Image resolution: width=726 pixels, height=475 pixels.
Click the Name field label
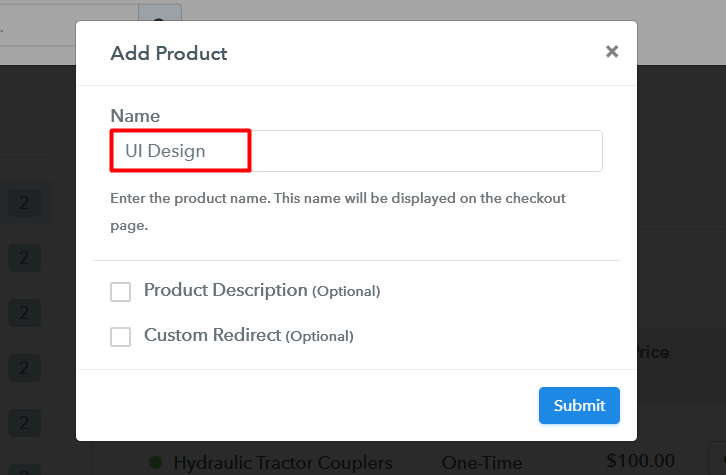[135, 116]
